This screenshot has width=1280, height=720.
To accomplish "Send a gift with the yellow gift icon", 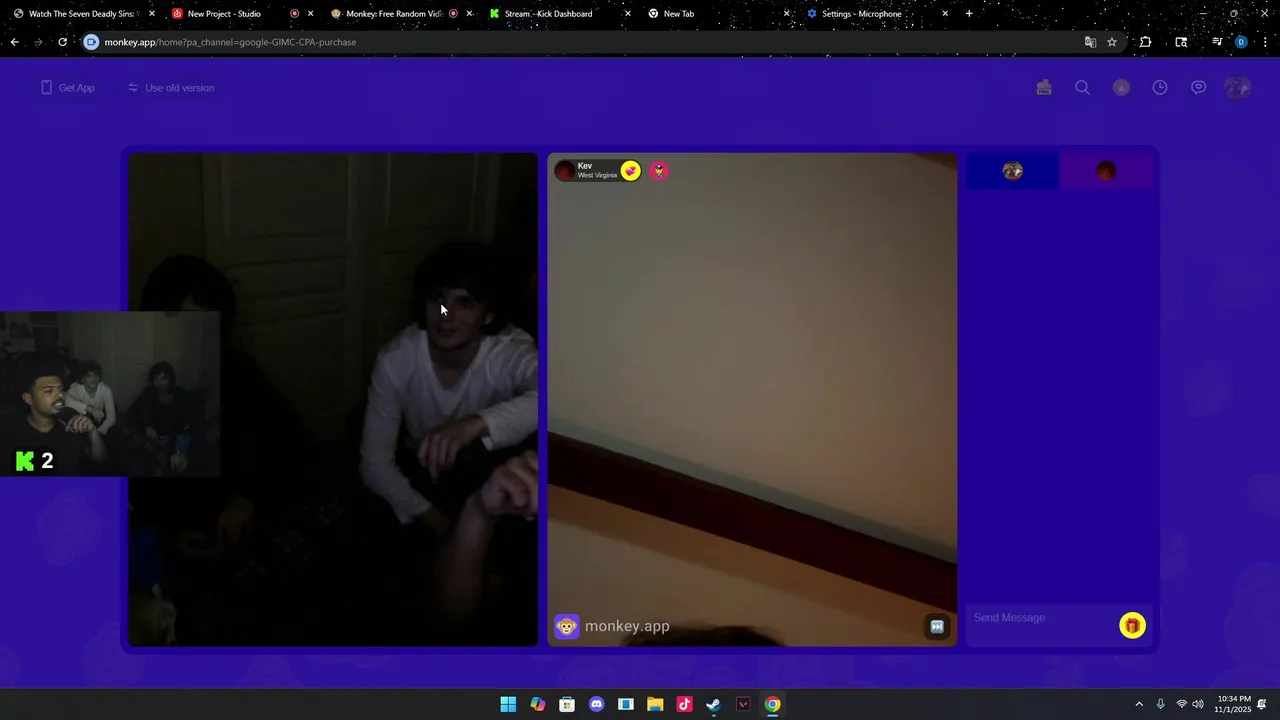I will tap(1132, 626).
